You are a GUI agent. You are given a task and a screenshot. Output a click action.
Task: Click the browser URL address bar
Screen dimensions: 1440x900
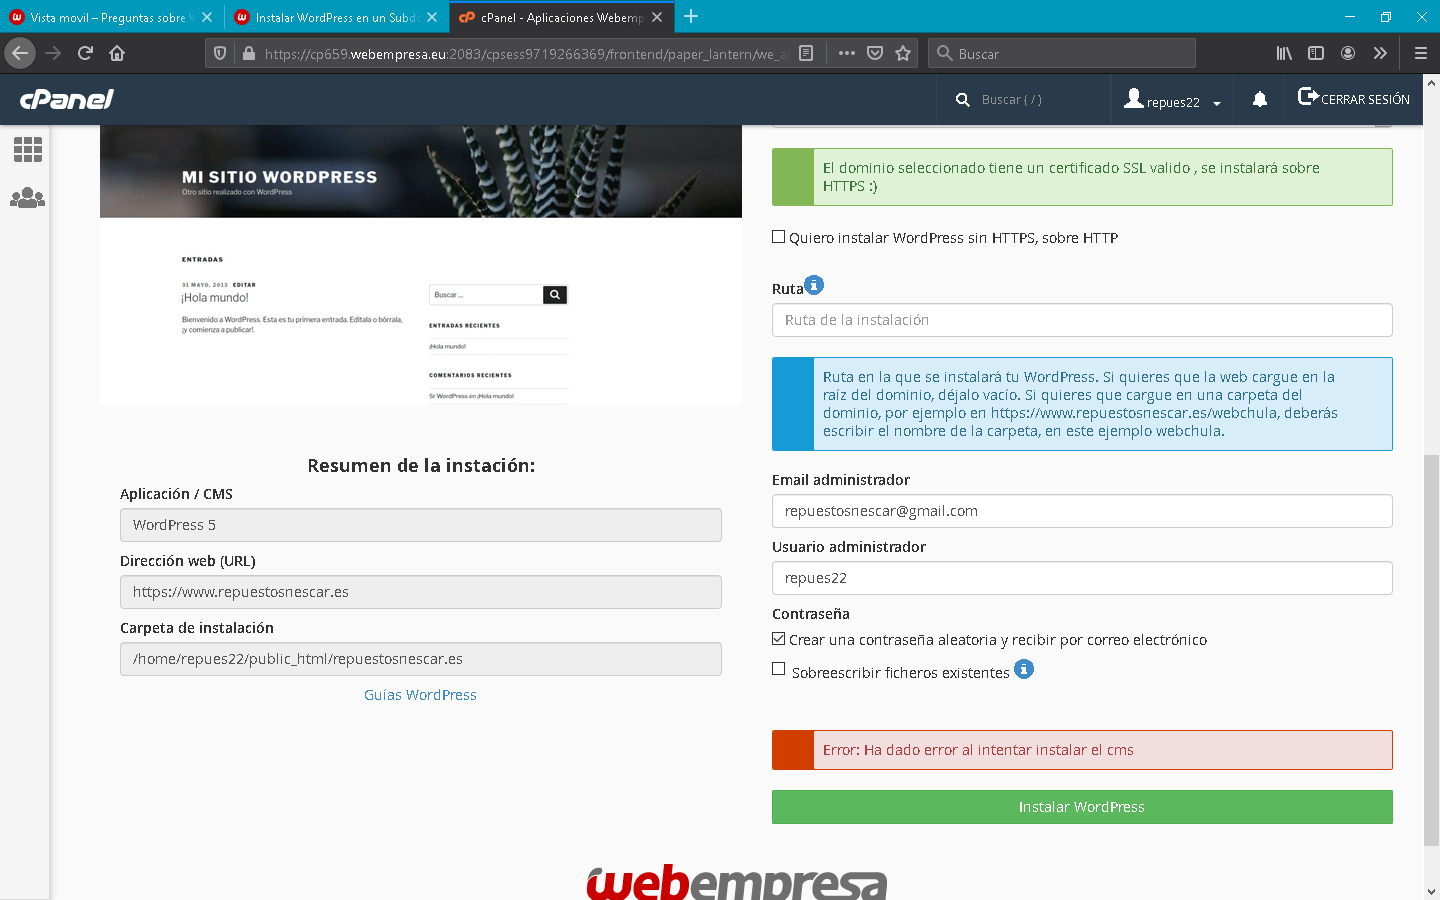[525, 54]
